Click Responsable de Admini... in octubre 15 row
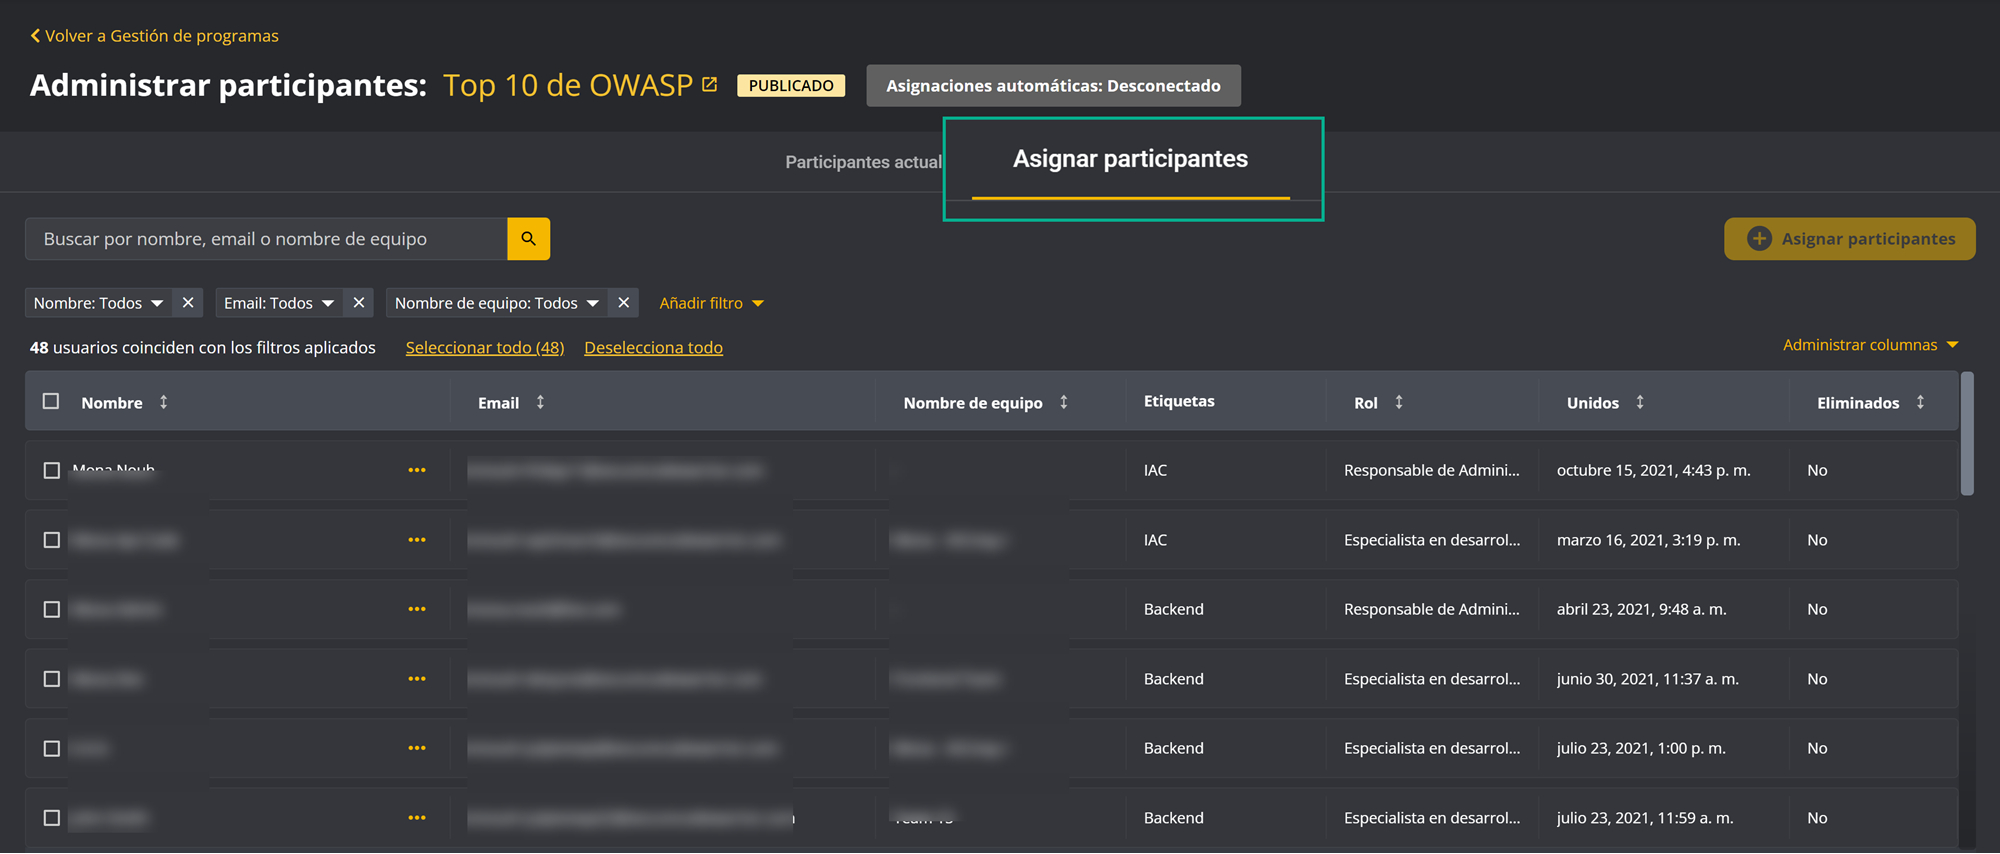Image resolution: width=2000 pixels, height=854 pixels. point(1432,470)
